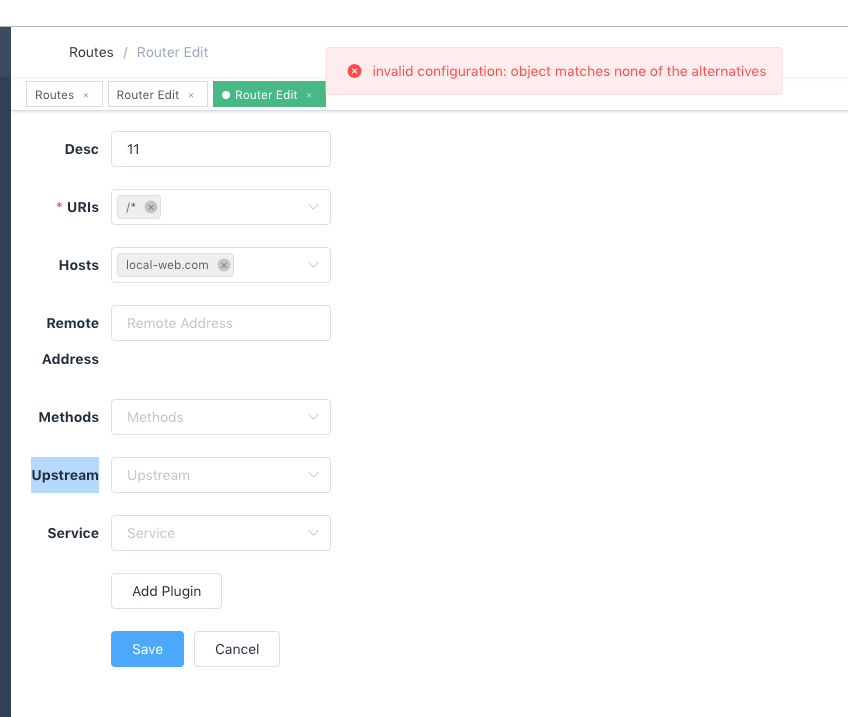The height and width of the screenshot is (717, 848).
Task: Open the Methods dropdown
Action: click(x=220, y=417)
